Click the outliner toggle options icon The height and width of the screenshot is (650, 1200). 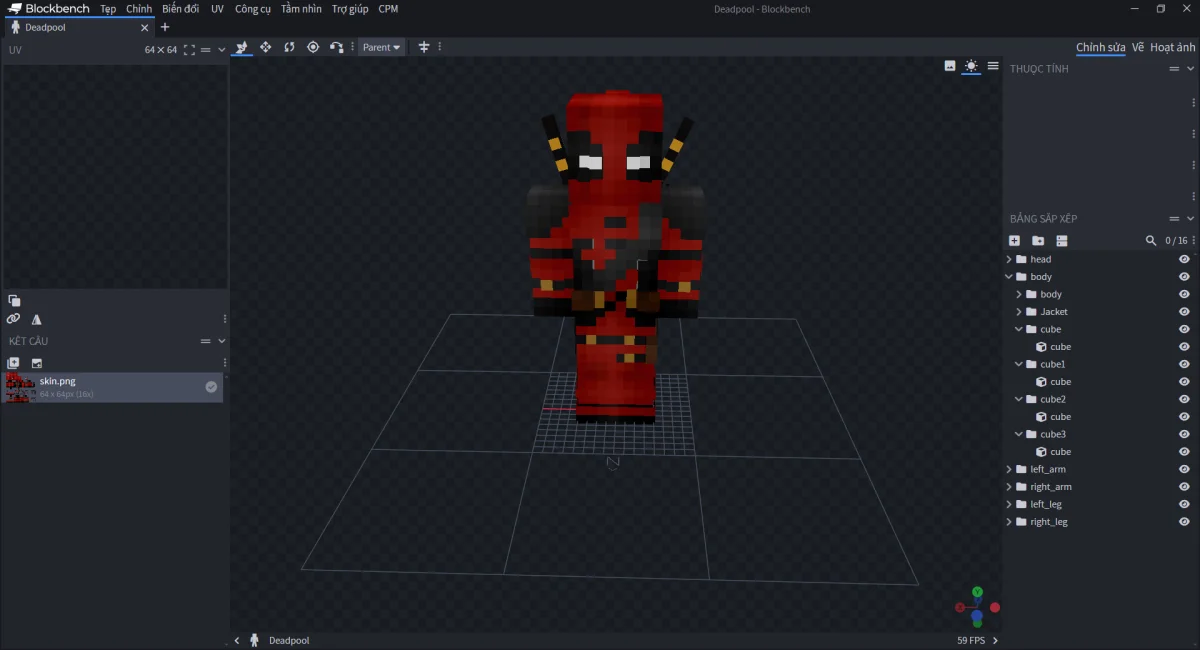coord(1062,241)
